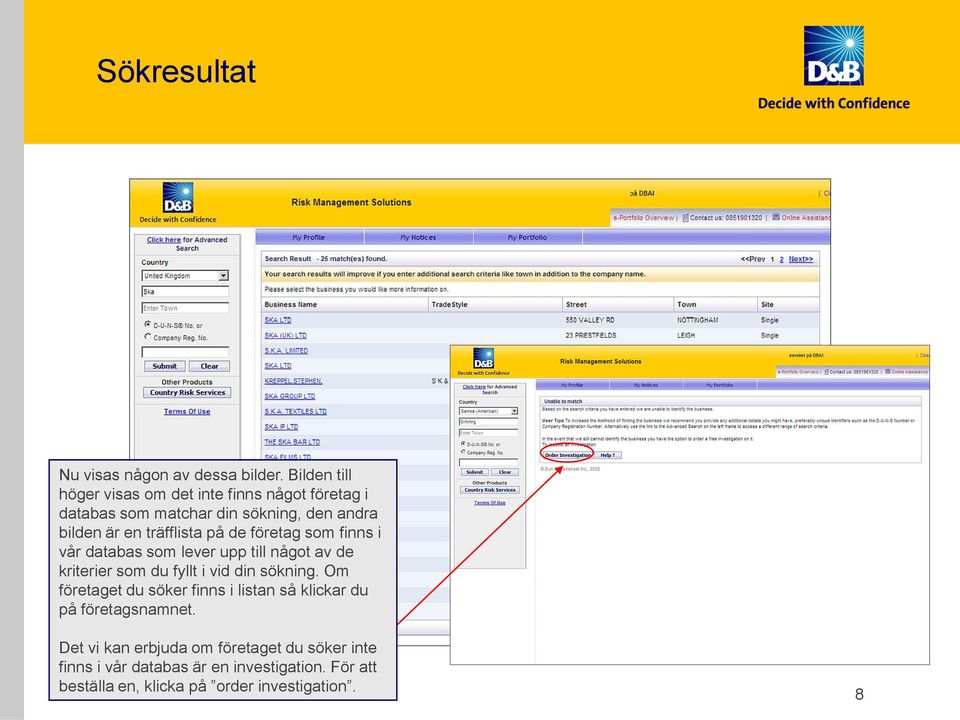Click the Online Assistance icon in the search results window
This screenshot has height=720, width=960.
pos(776,217)
